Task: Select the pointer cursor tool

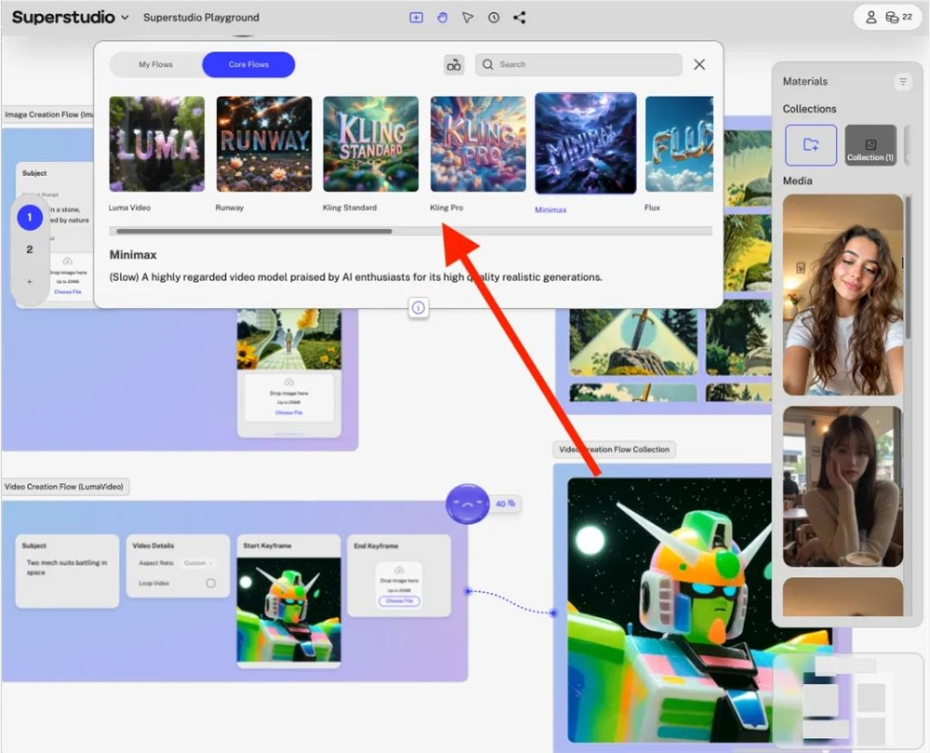Action: 468,17
